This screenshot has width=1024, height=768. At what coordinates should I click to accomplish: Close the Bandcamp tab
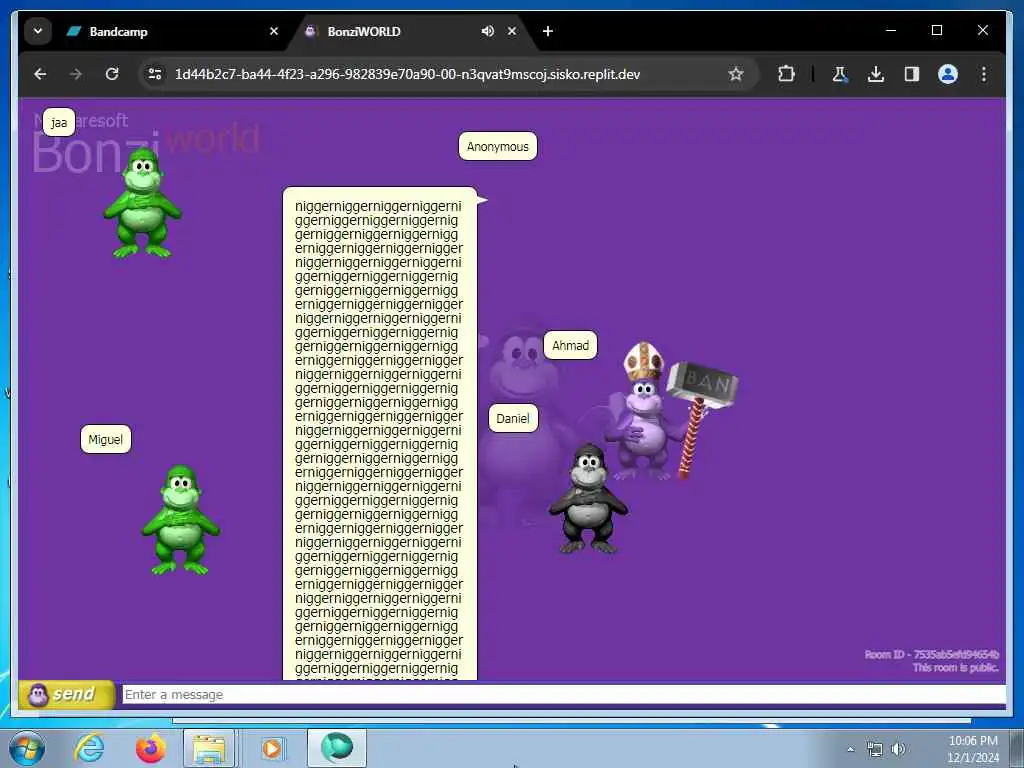point(274,31)
